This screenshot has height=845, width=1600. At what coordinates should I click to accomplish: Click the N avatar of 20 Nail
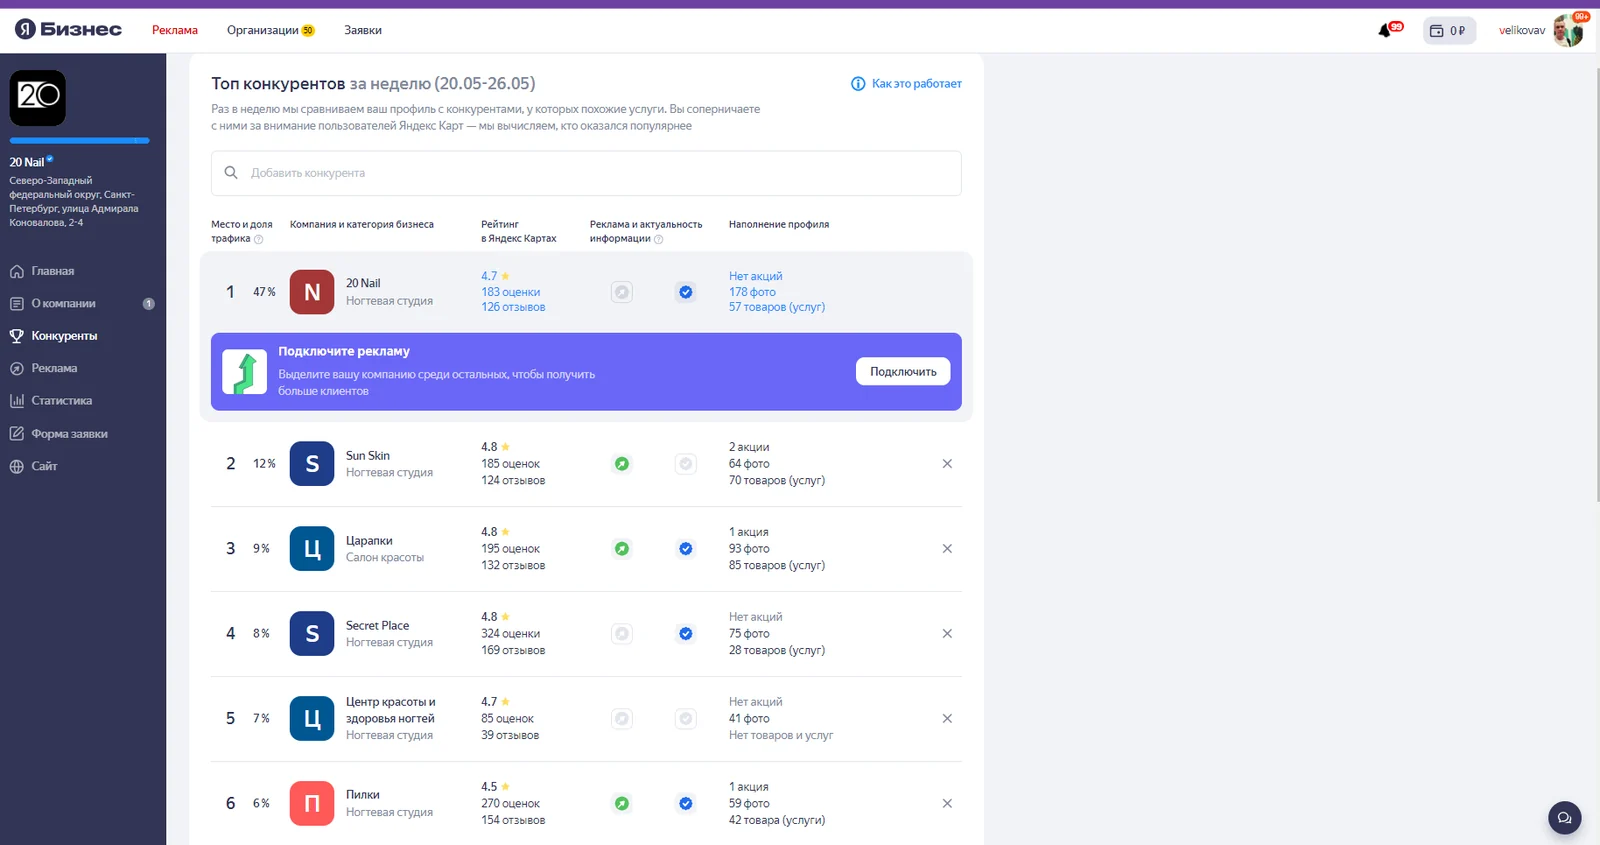click(x=312, y=292)
